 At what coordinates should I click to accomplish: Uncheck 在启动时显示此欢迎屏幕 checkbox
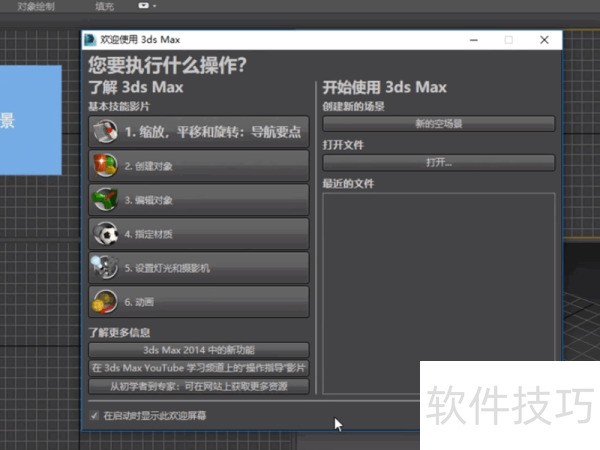click(x=95, y=414)
